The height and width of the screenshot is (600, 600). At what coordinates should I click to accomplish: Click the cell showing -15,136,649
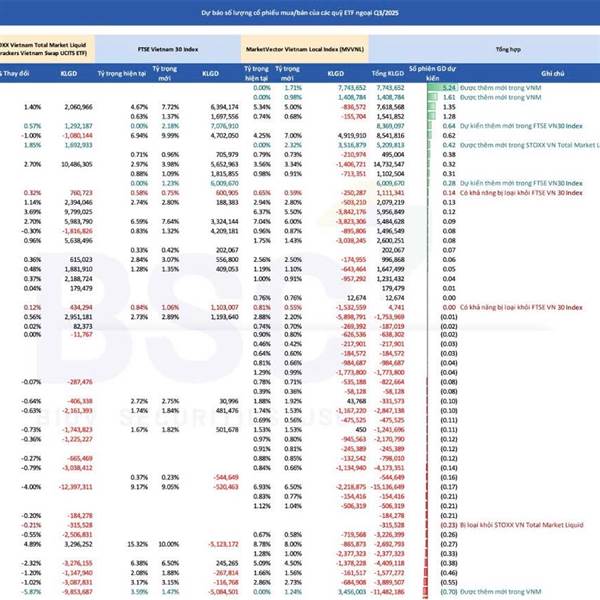(388, 487)
